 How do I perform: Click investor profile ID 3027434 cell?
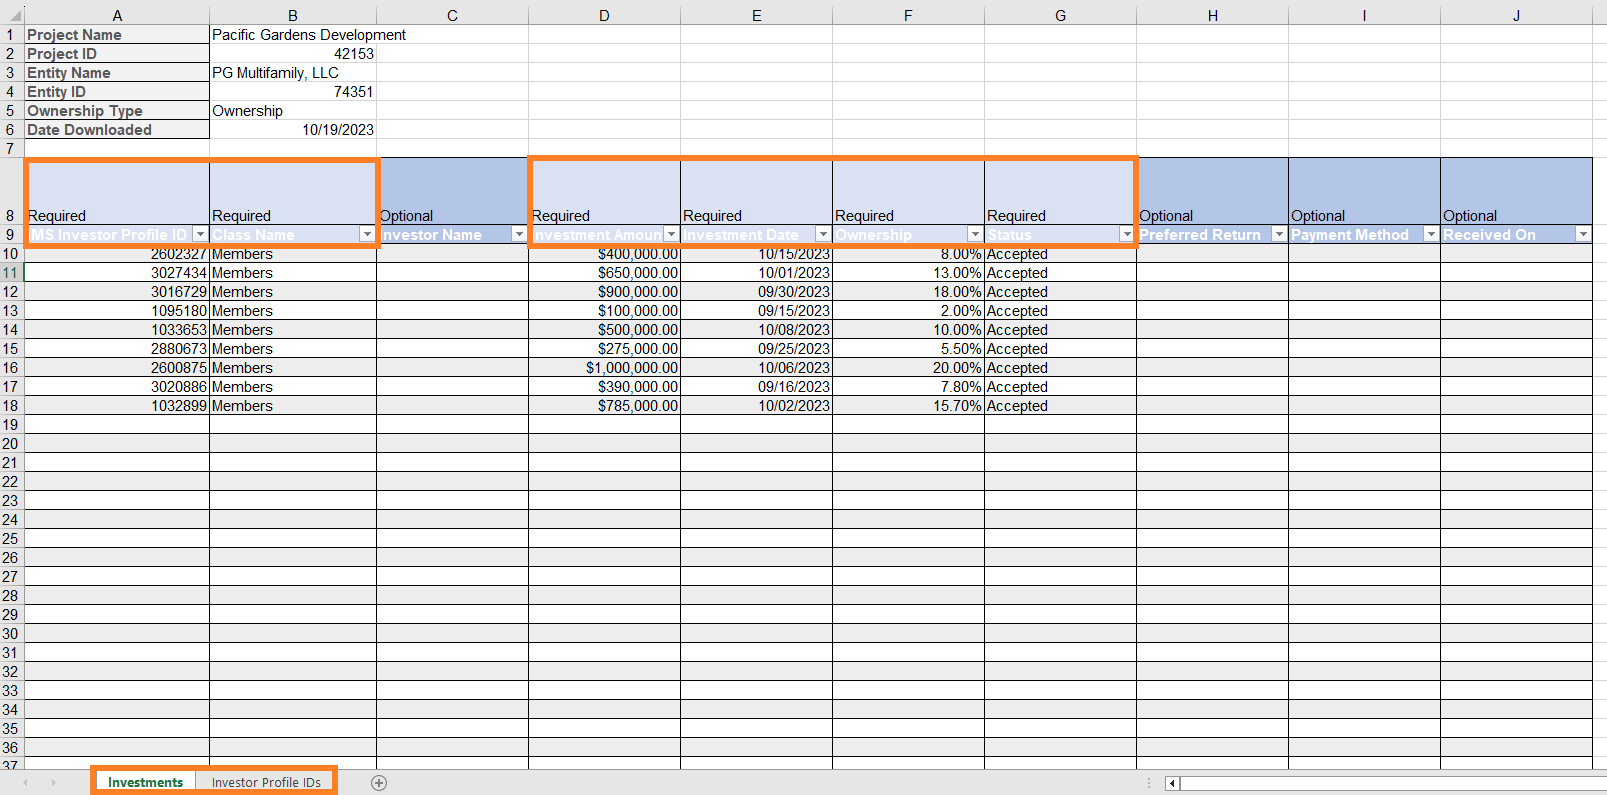pos(117,273)
